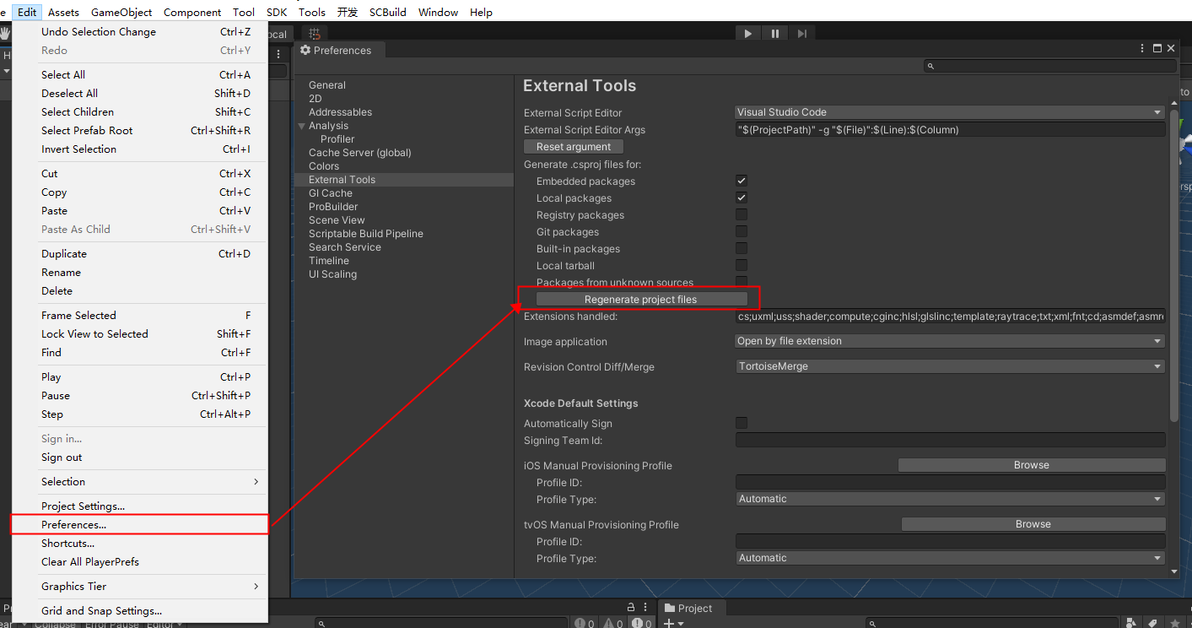
Task: Open the Component menu
Action: coord(192,12)
